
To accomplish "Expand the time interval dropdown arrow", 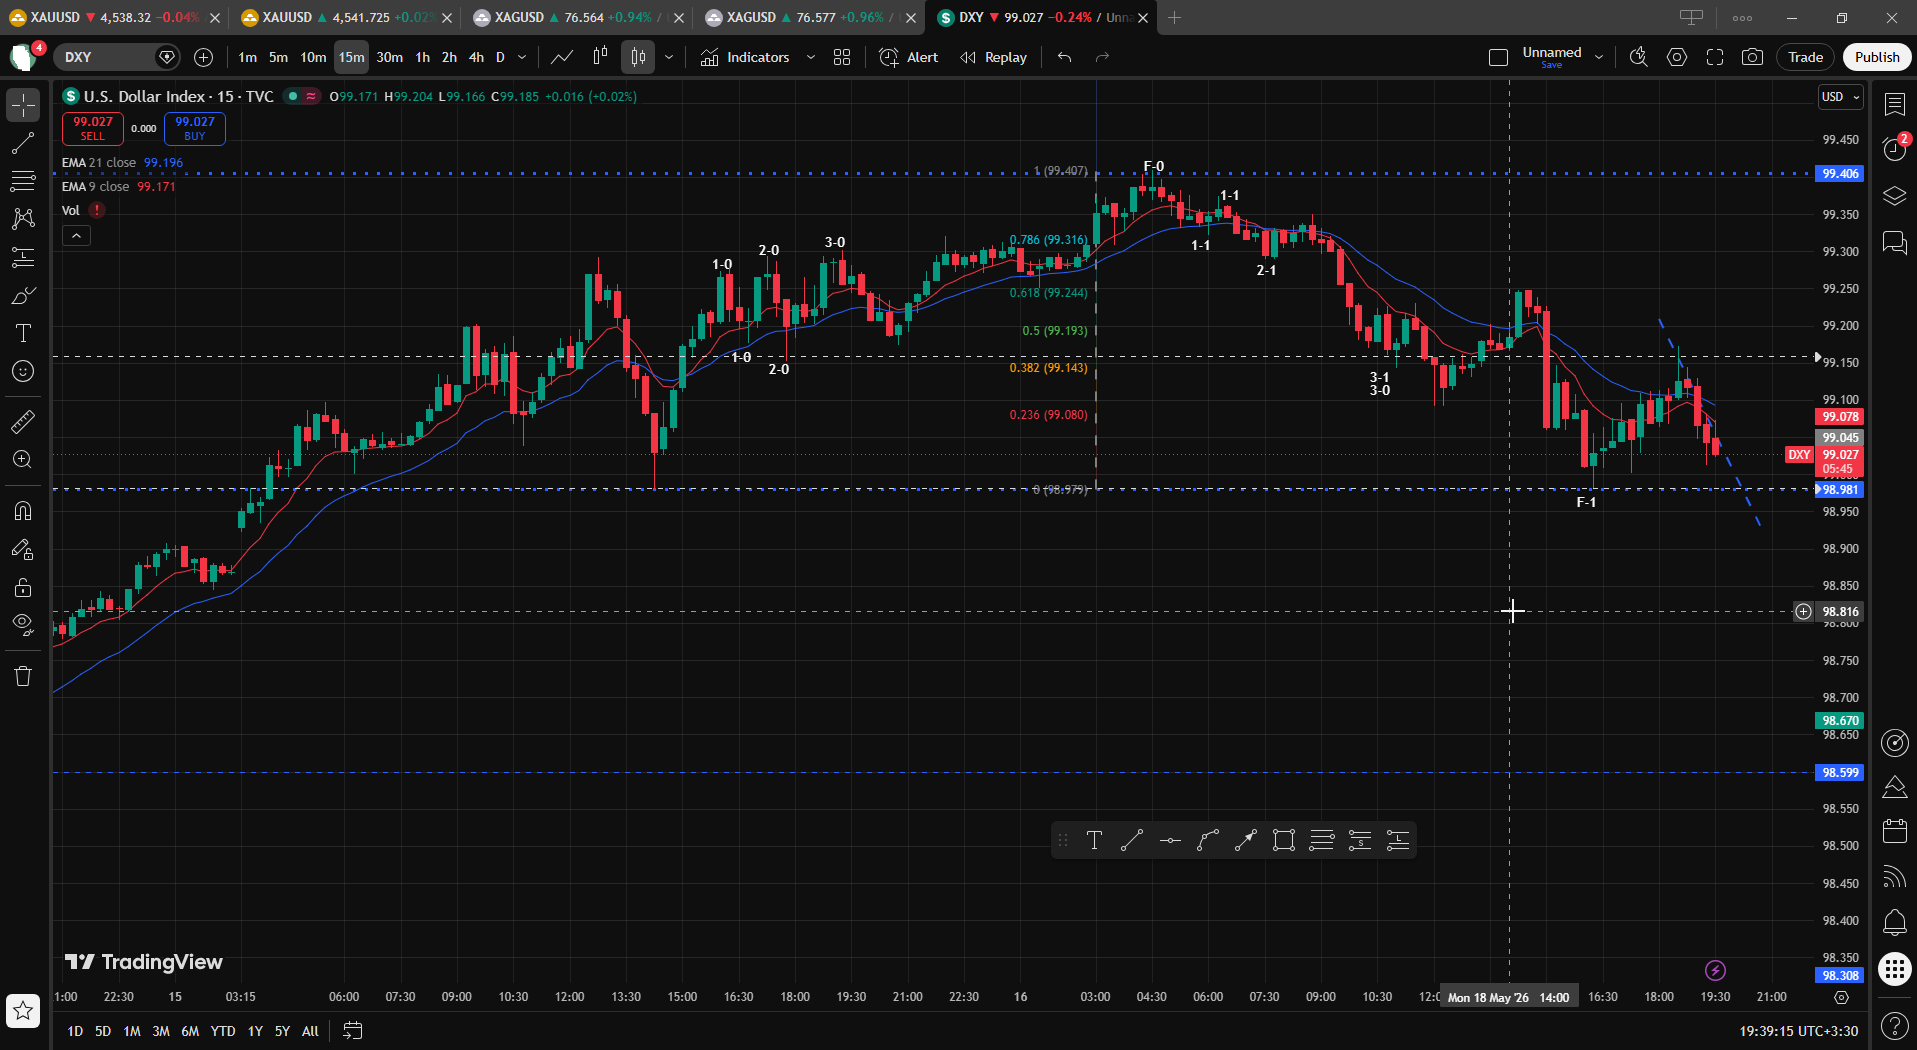I will 522,57.
